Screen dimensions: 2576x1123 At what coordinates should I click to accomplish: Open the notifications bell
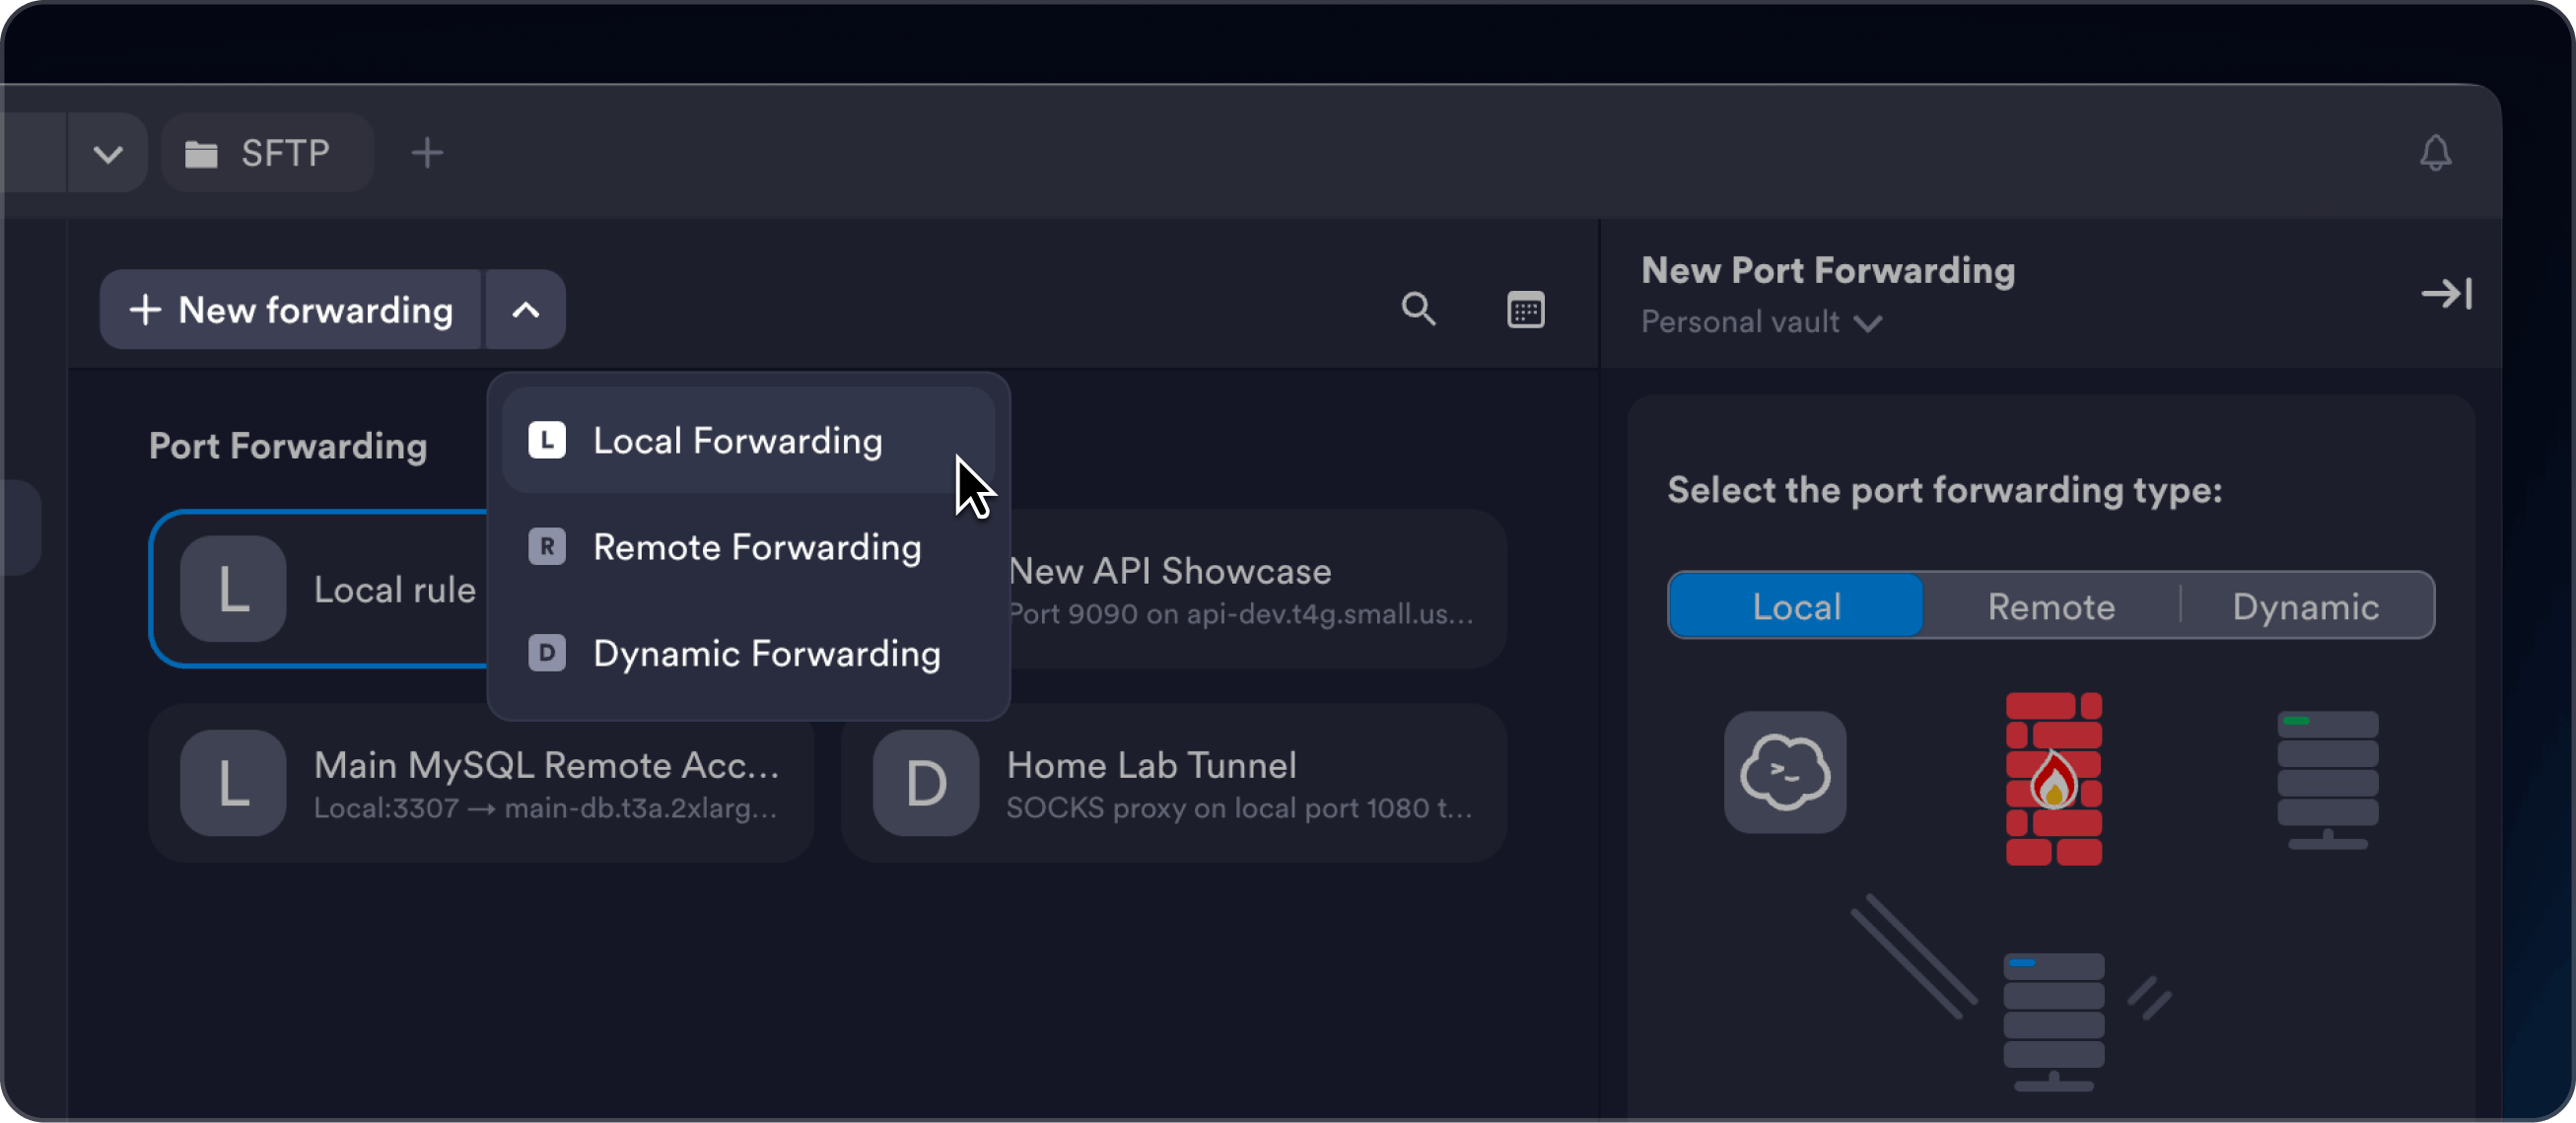coord(2435,153)
